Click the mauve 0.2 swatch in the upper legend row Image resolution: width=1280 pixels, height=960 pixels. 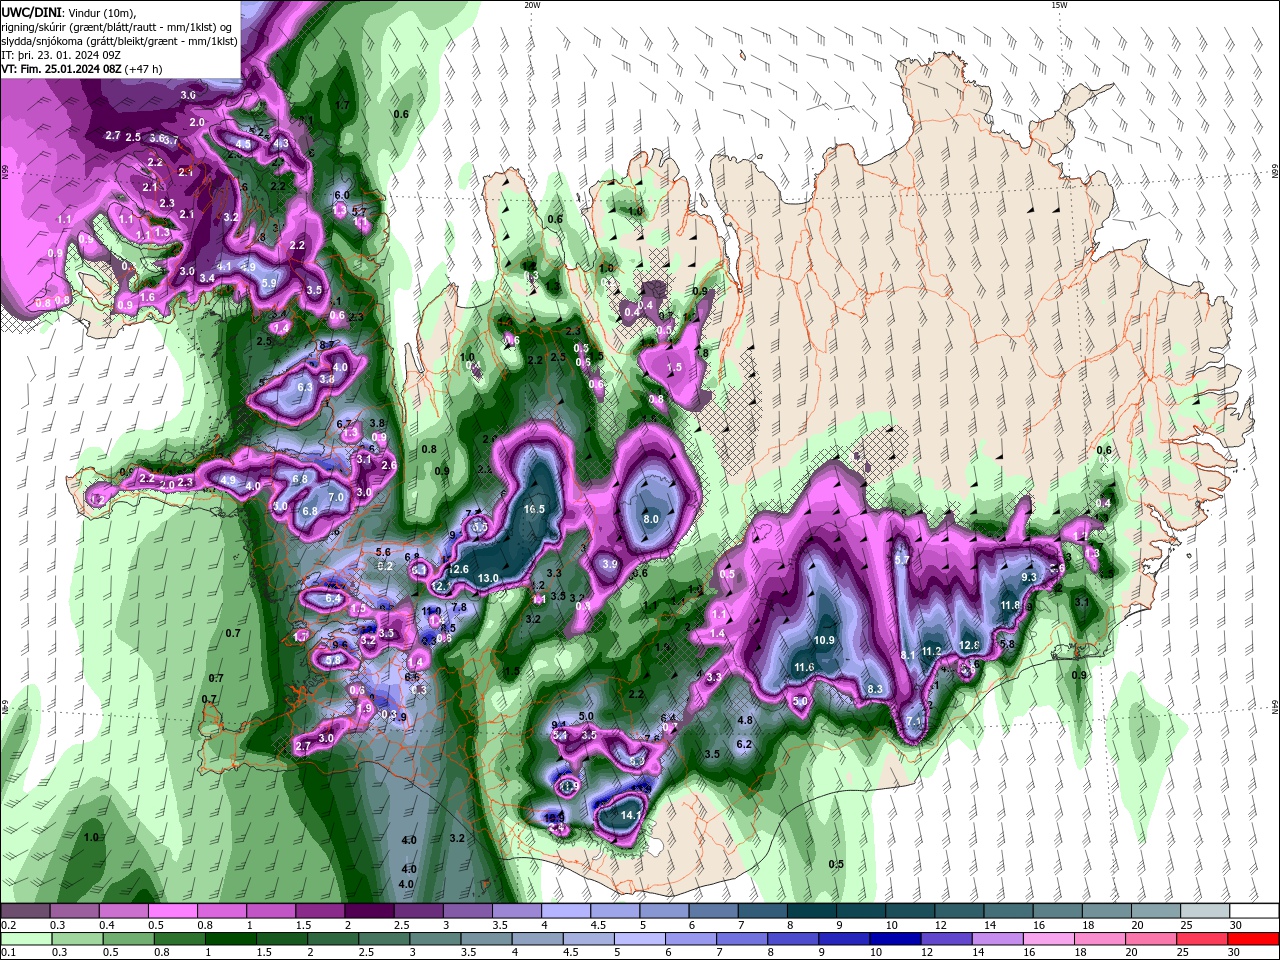(25, 911)
